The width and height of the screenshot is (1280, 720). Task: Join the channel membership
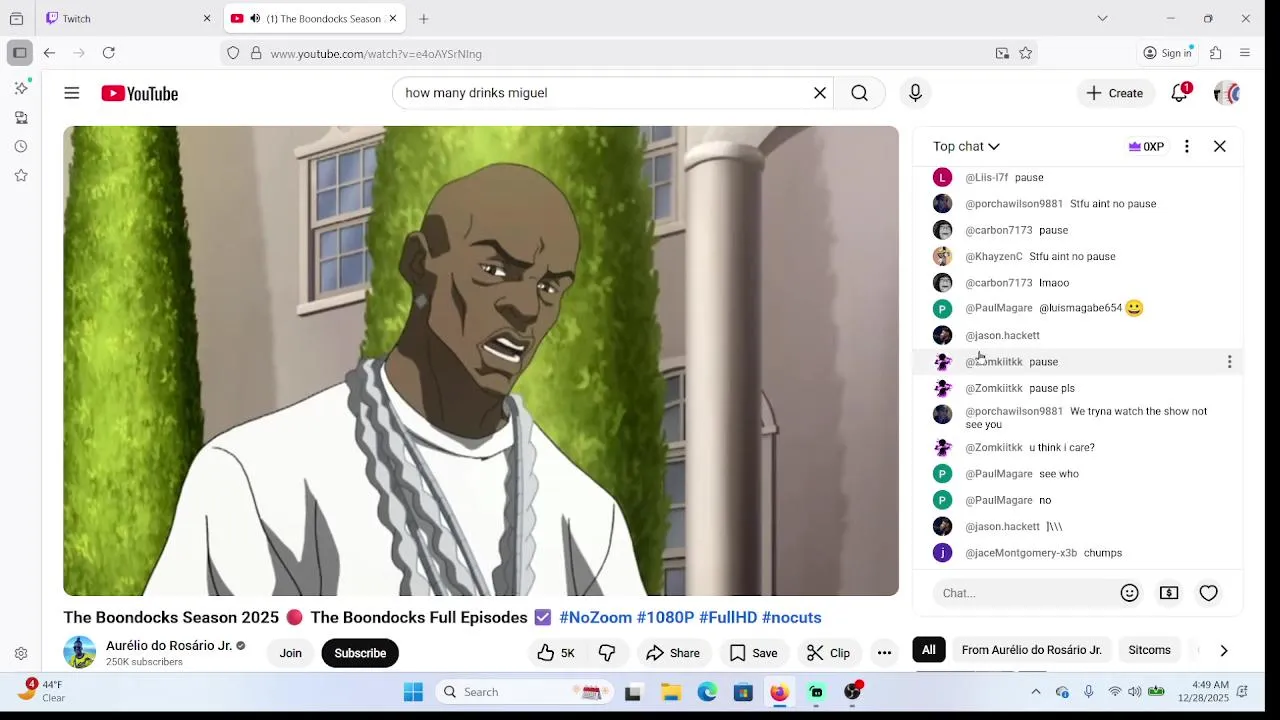point(290,653)
